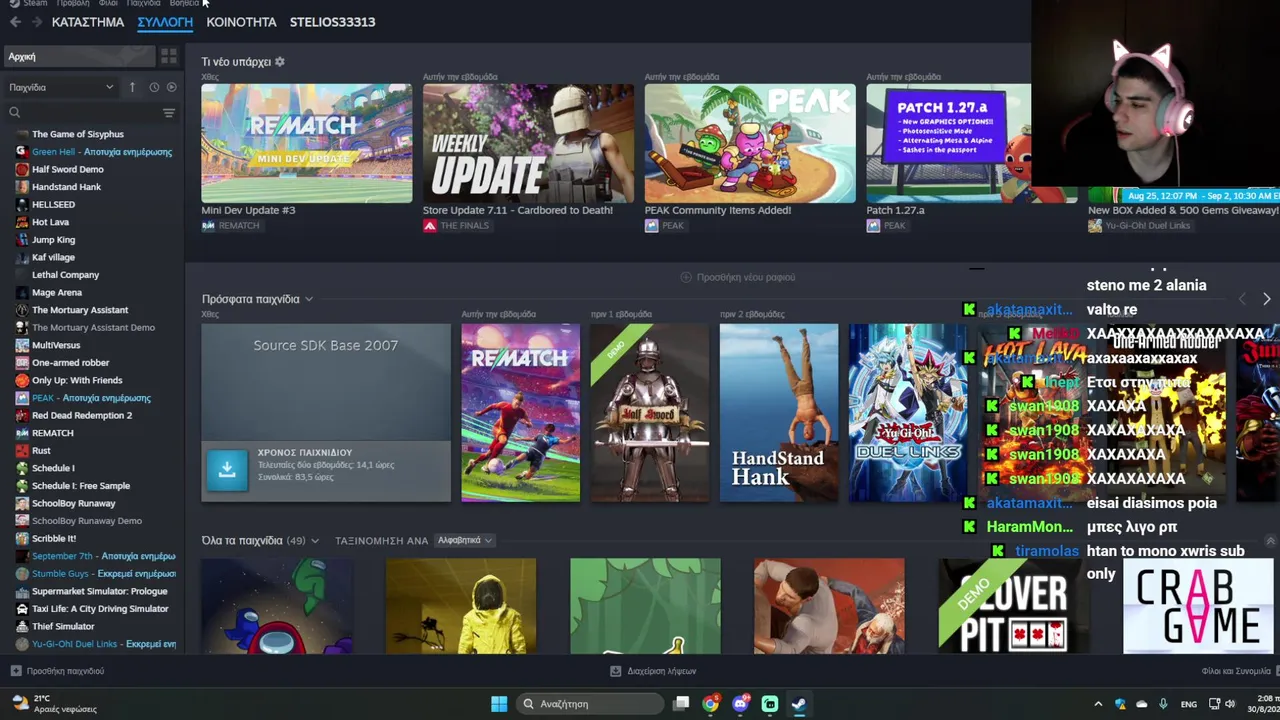This screenshot has width=1280, height=720.
Task: Select REMATCH in the game list
Action: pos(52,433)
